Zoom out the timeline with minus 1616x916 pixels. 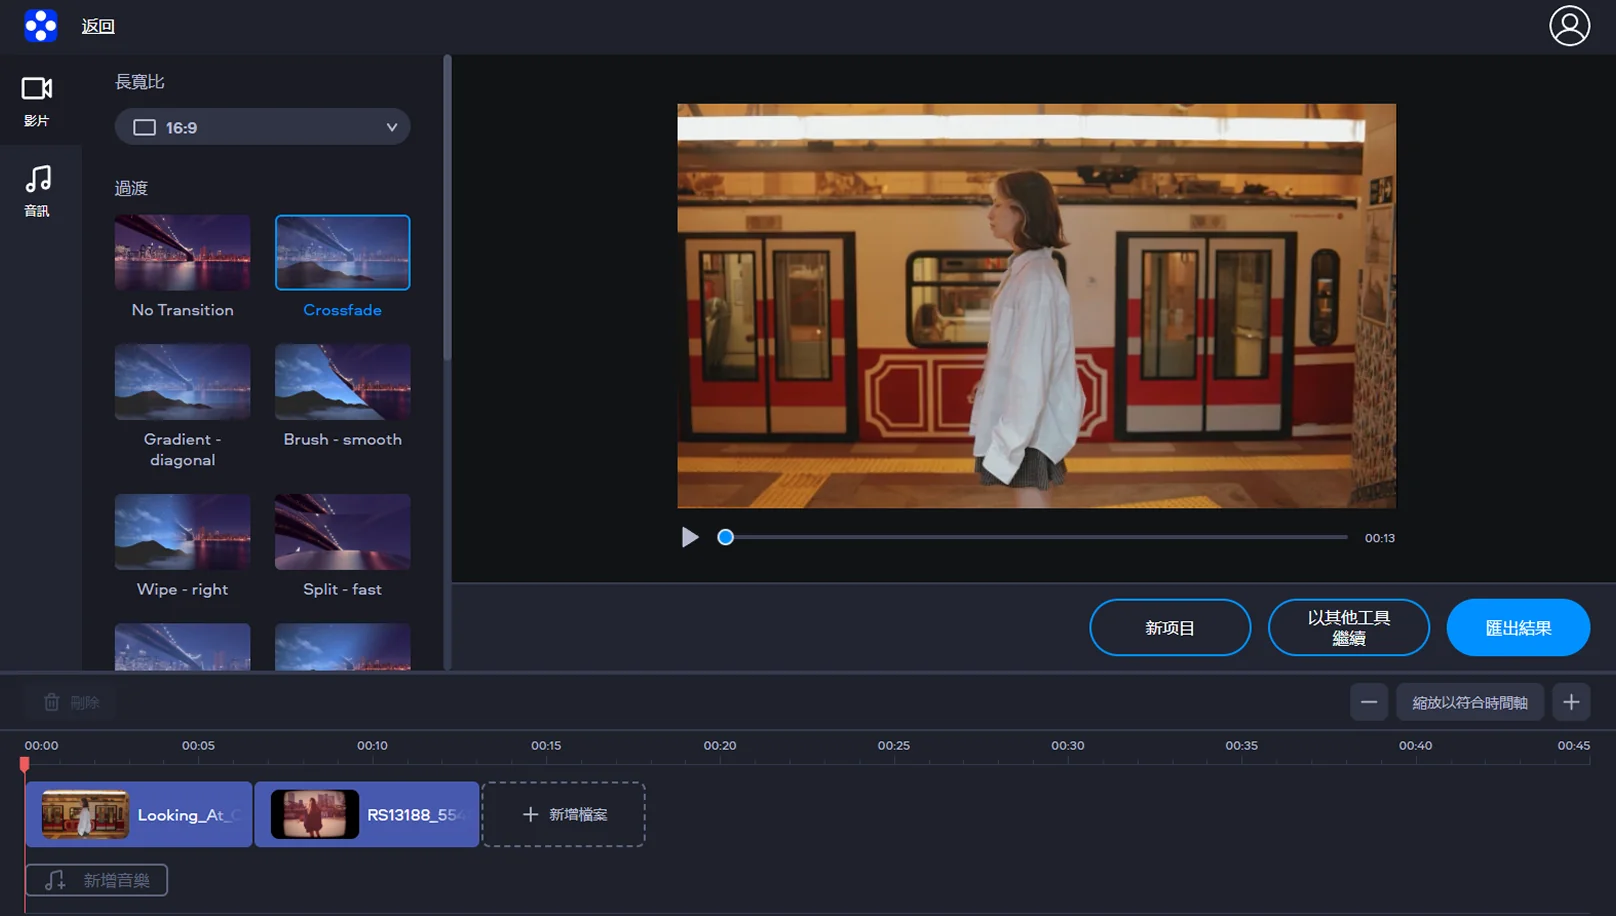coord(1368,702)
